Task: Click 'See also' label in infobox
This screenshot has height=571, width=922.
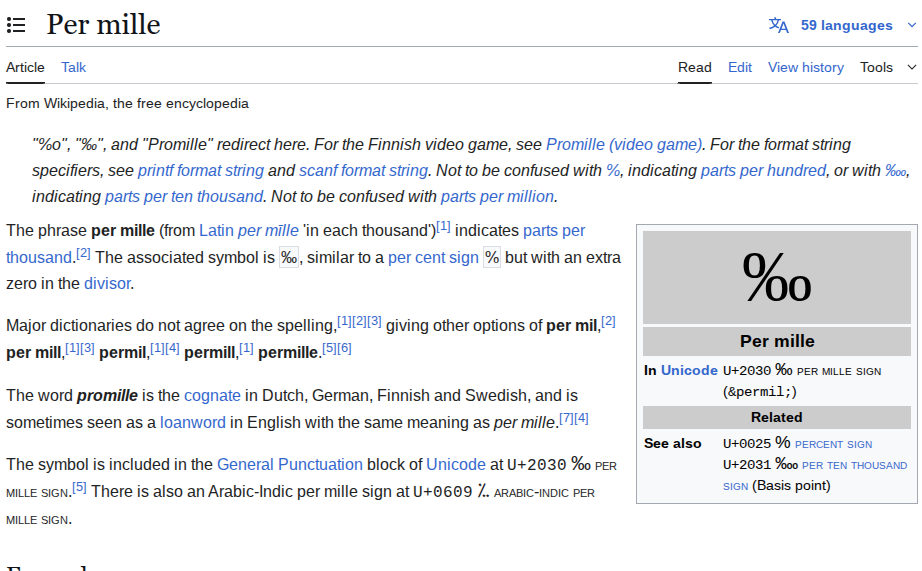Action: click(x=673, y=443)
